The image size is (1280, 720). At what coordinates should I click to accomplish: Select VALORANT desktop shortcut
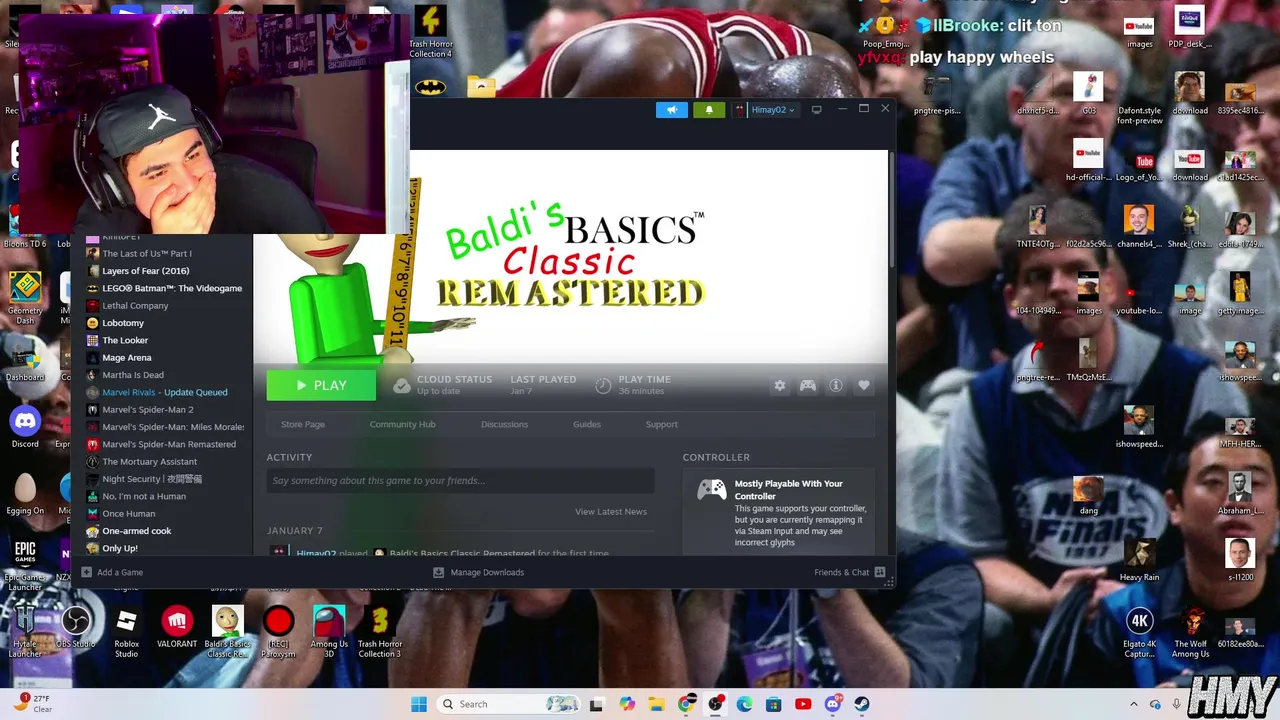177,629
